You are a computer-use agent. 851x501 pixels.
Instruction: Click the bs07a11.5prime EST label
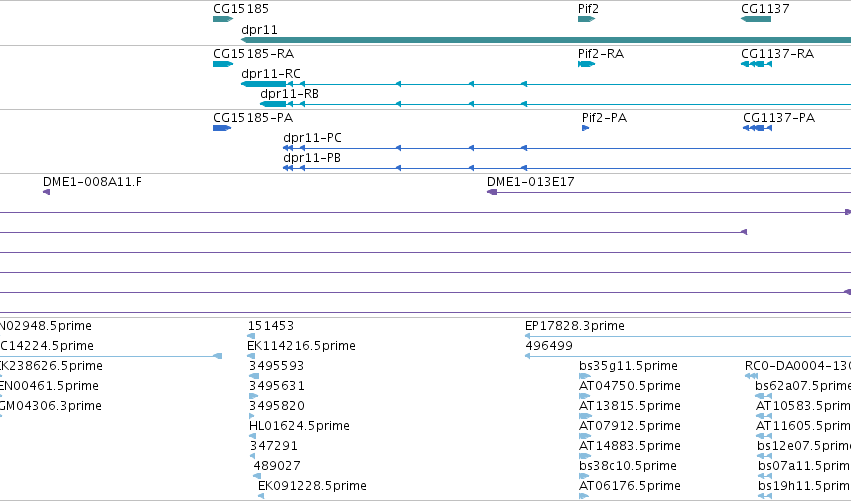point(804,466)
